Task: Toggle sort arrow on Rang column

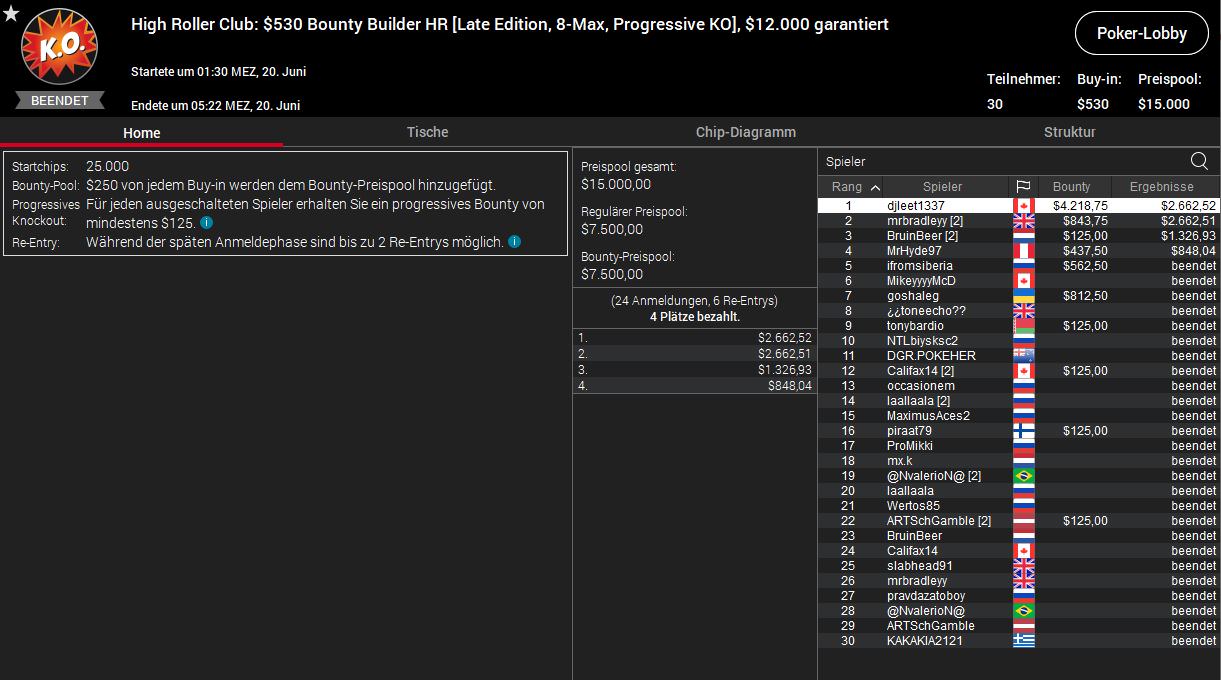Action: tap(875, 187)
